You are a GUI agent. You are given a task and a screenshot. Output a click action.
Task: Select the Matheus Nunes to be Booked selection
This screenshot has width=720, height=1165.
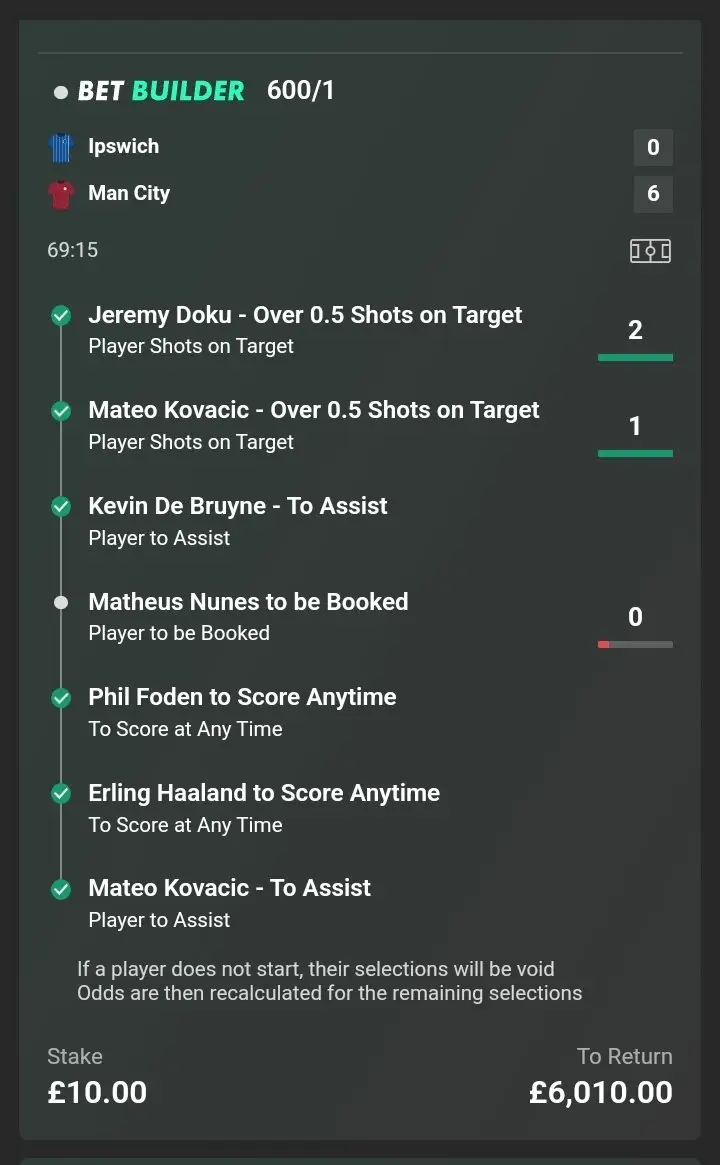tap(248, 602)
